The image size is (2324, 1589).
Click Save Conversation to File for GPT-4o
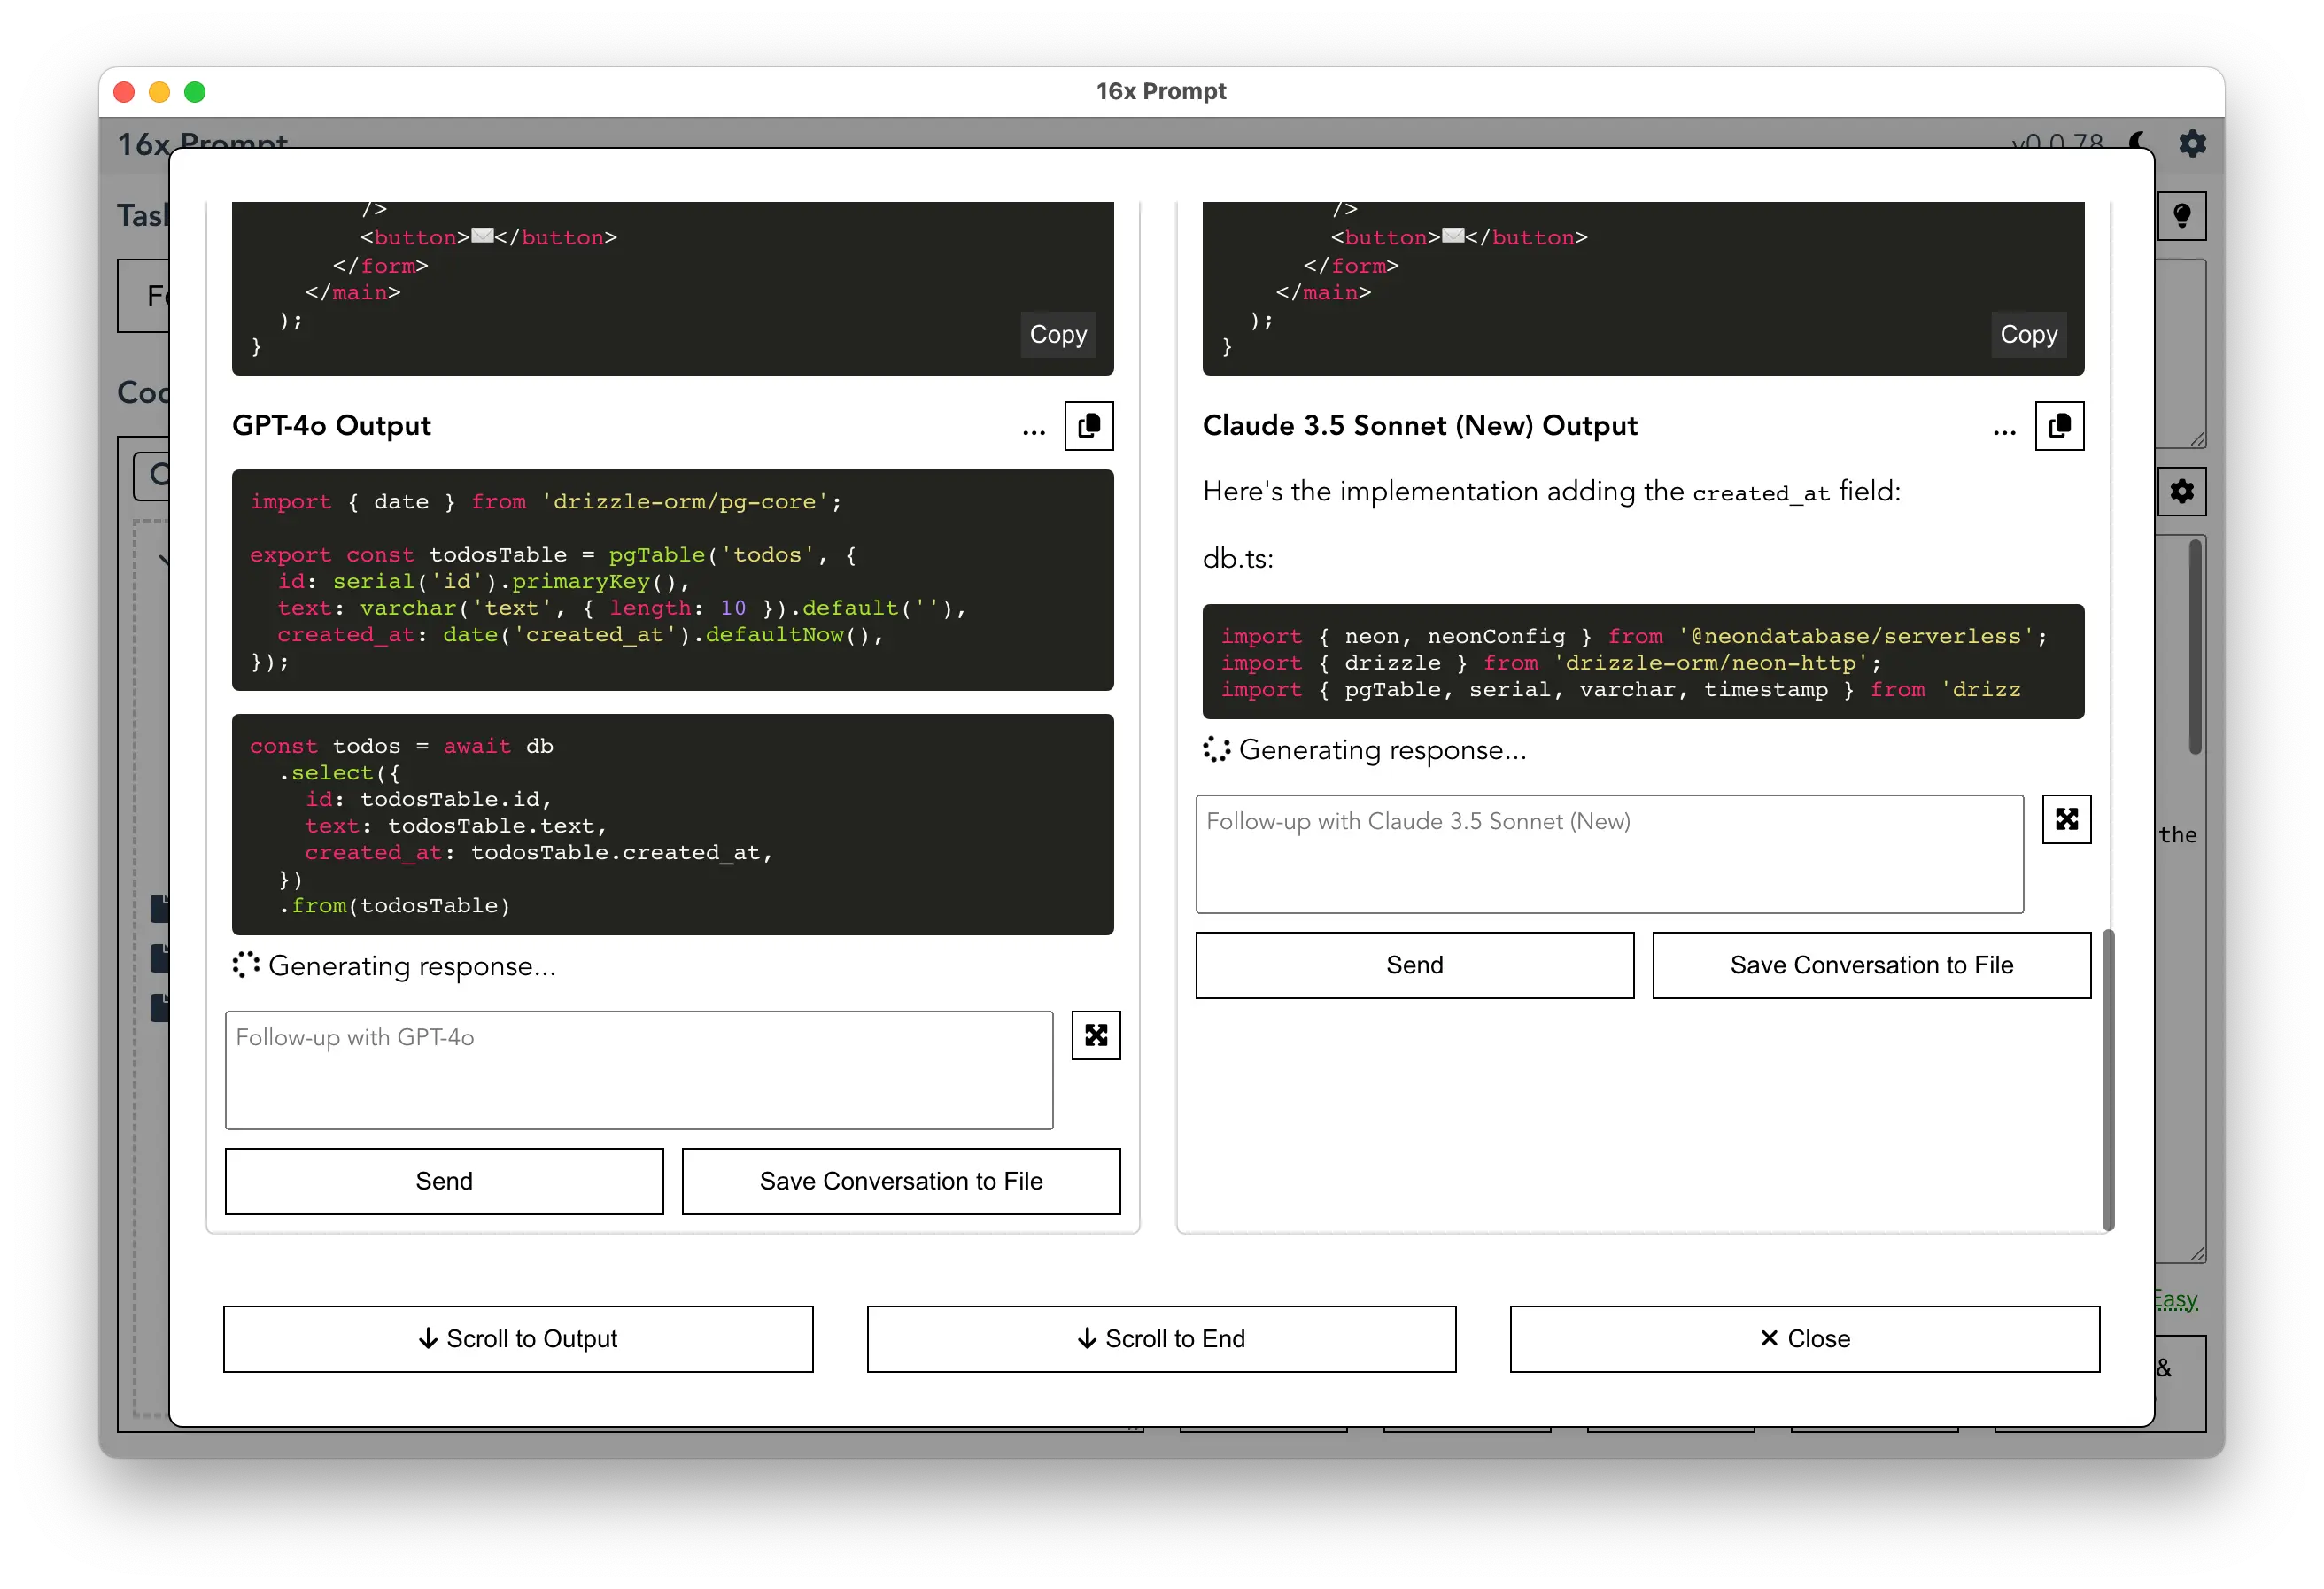901,1180
